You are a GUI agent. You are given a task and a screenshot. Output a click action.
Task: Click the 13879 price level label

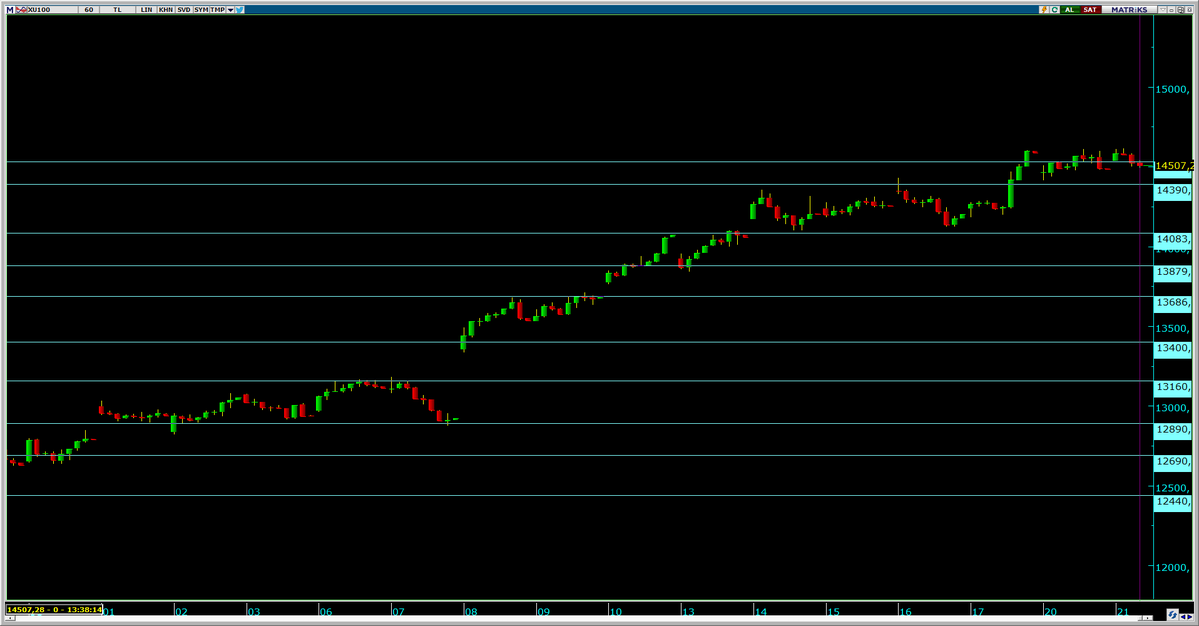[x=1172, y=272]
